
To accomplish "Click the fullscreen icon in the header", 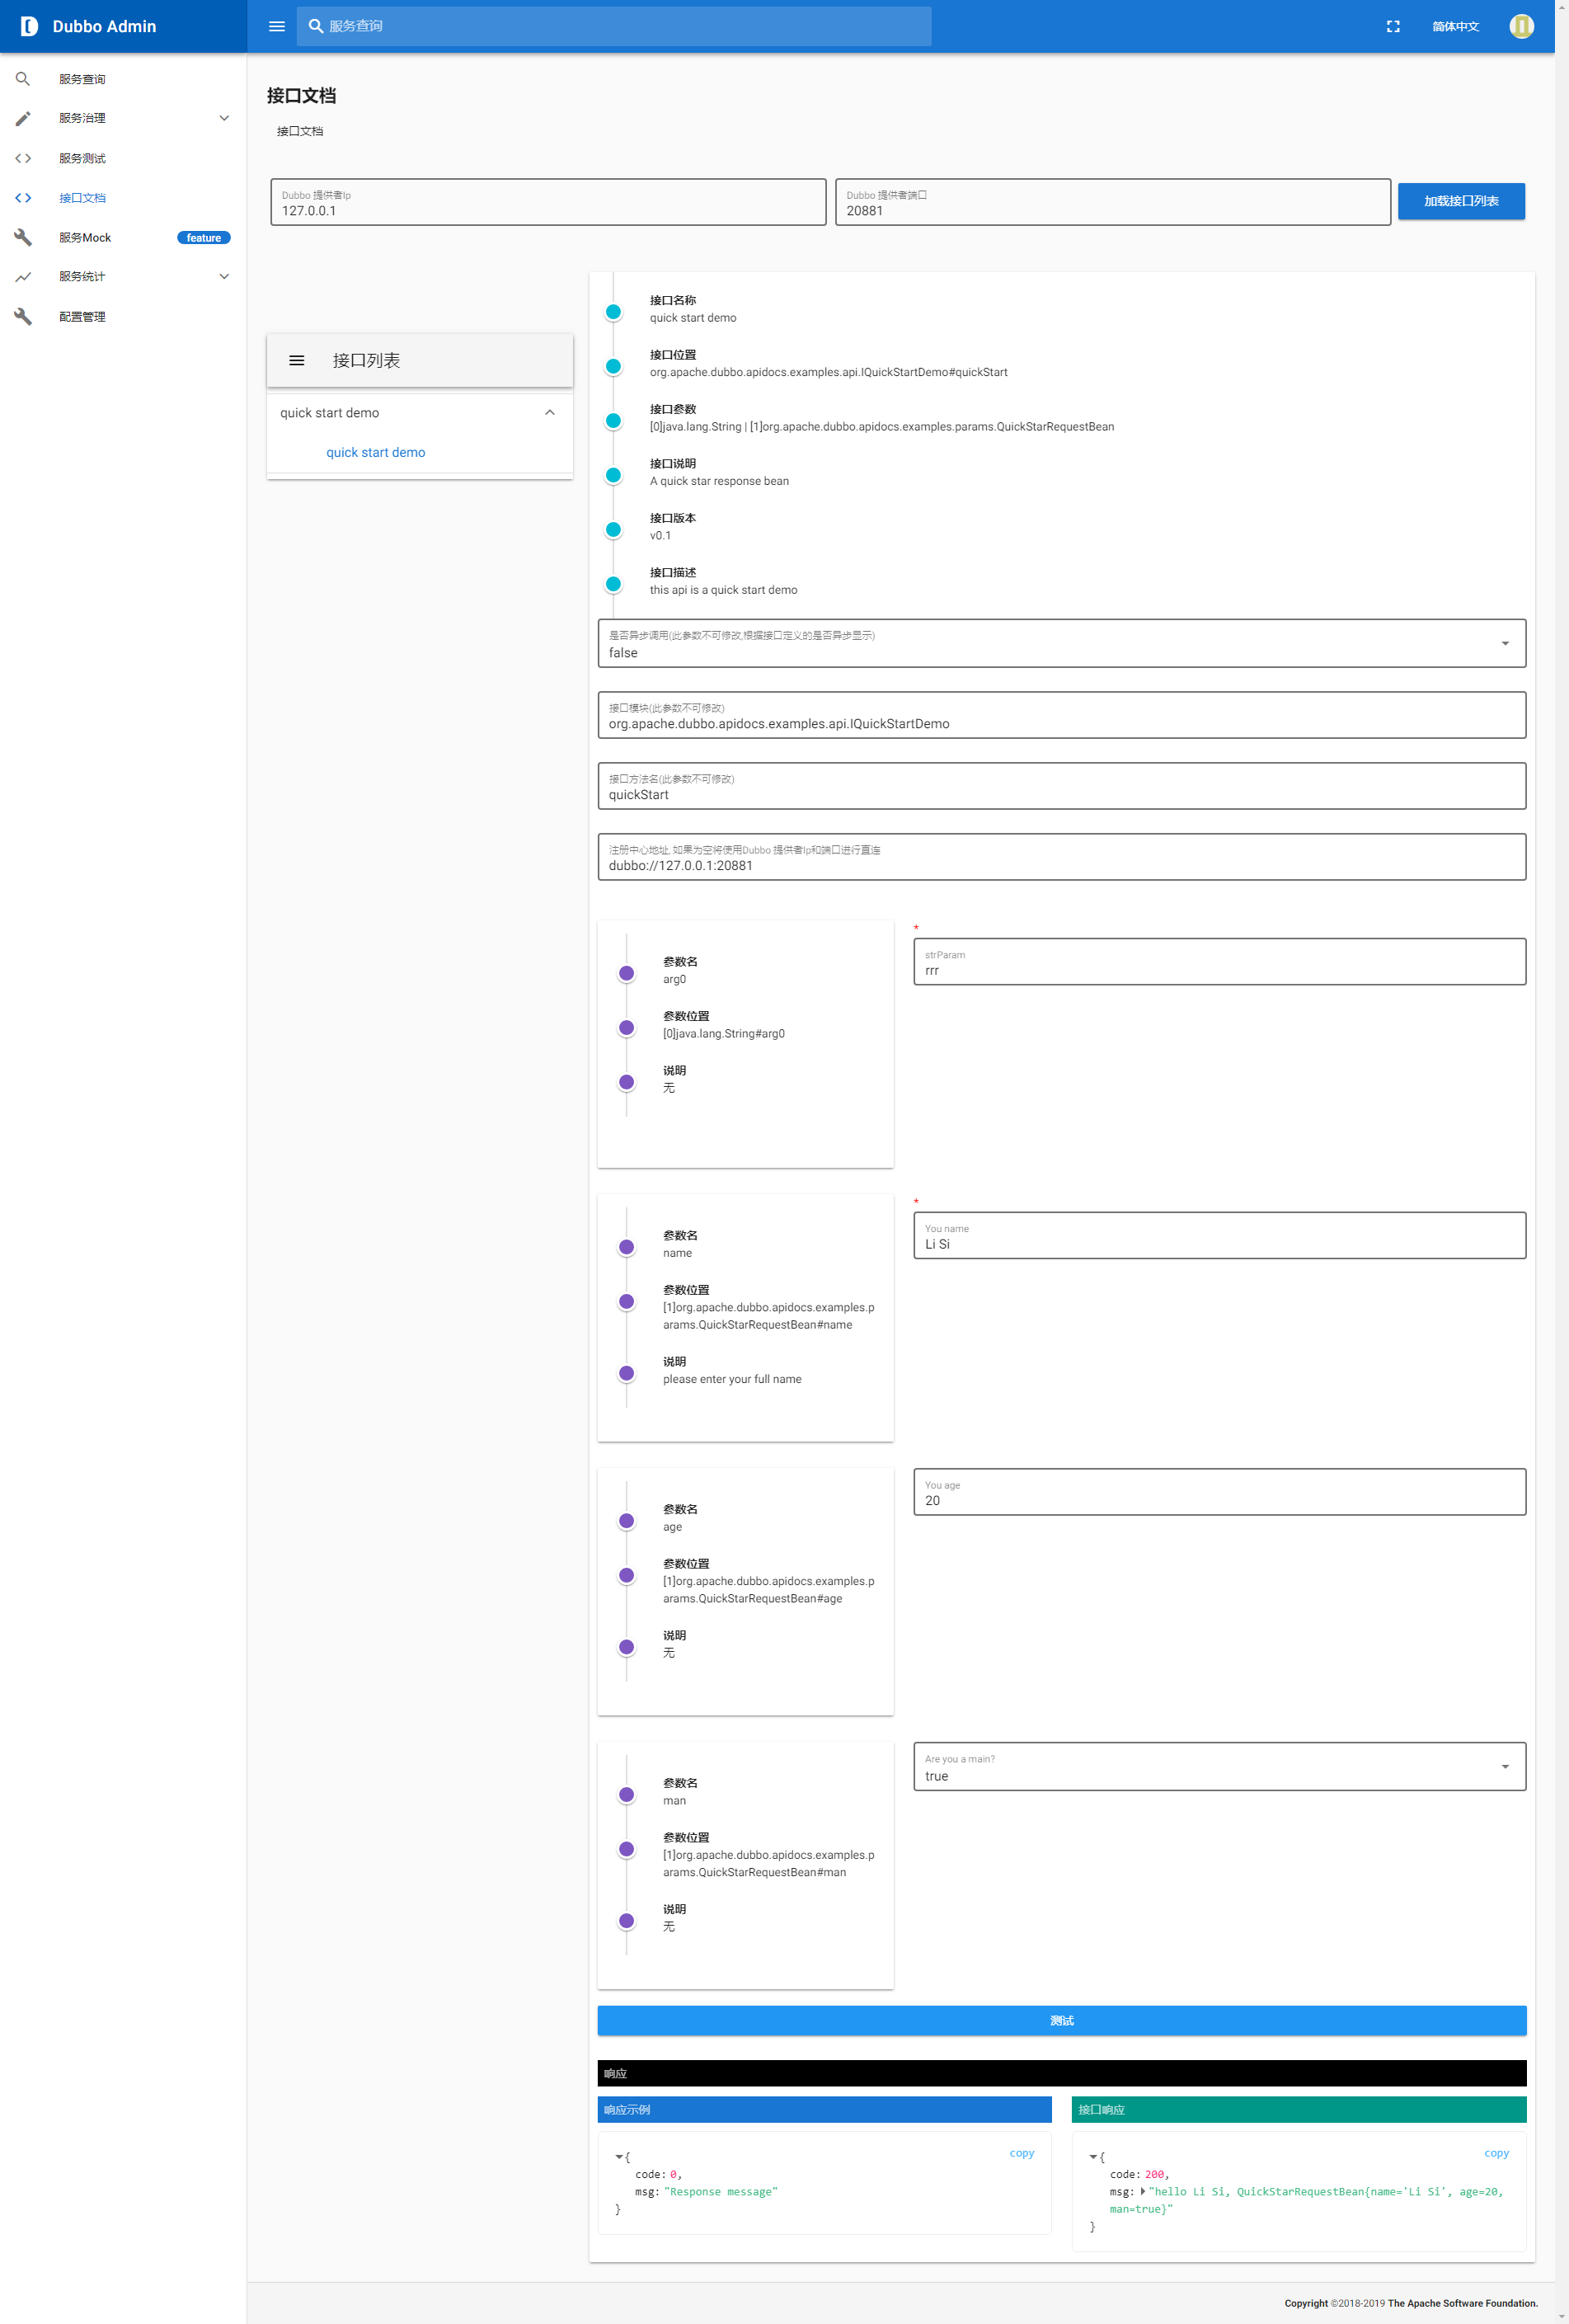I will pos(1392,26).
